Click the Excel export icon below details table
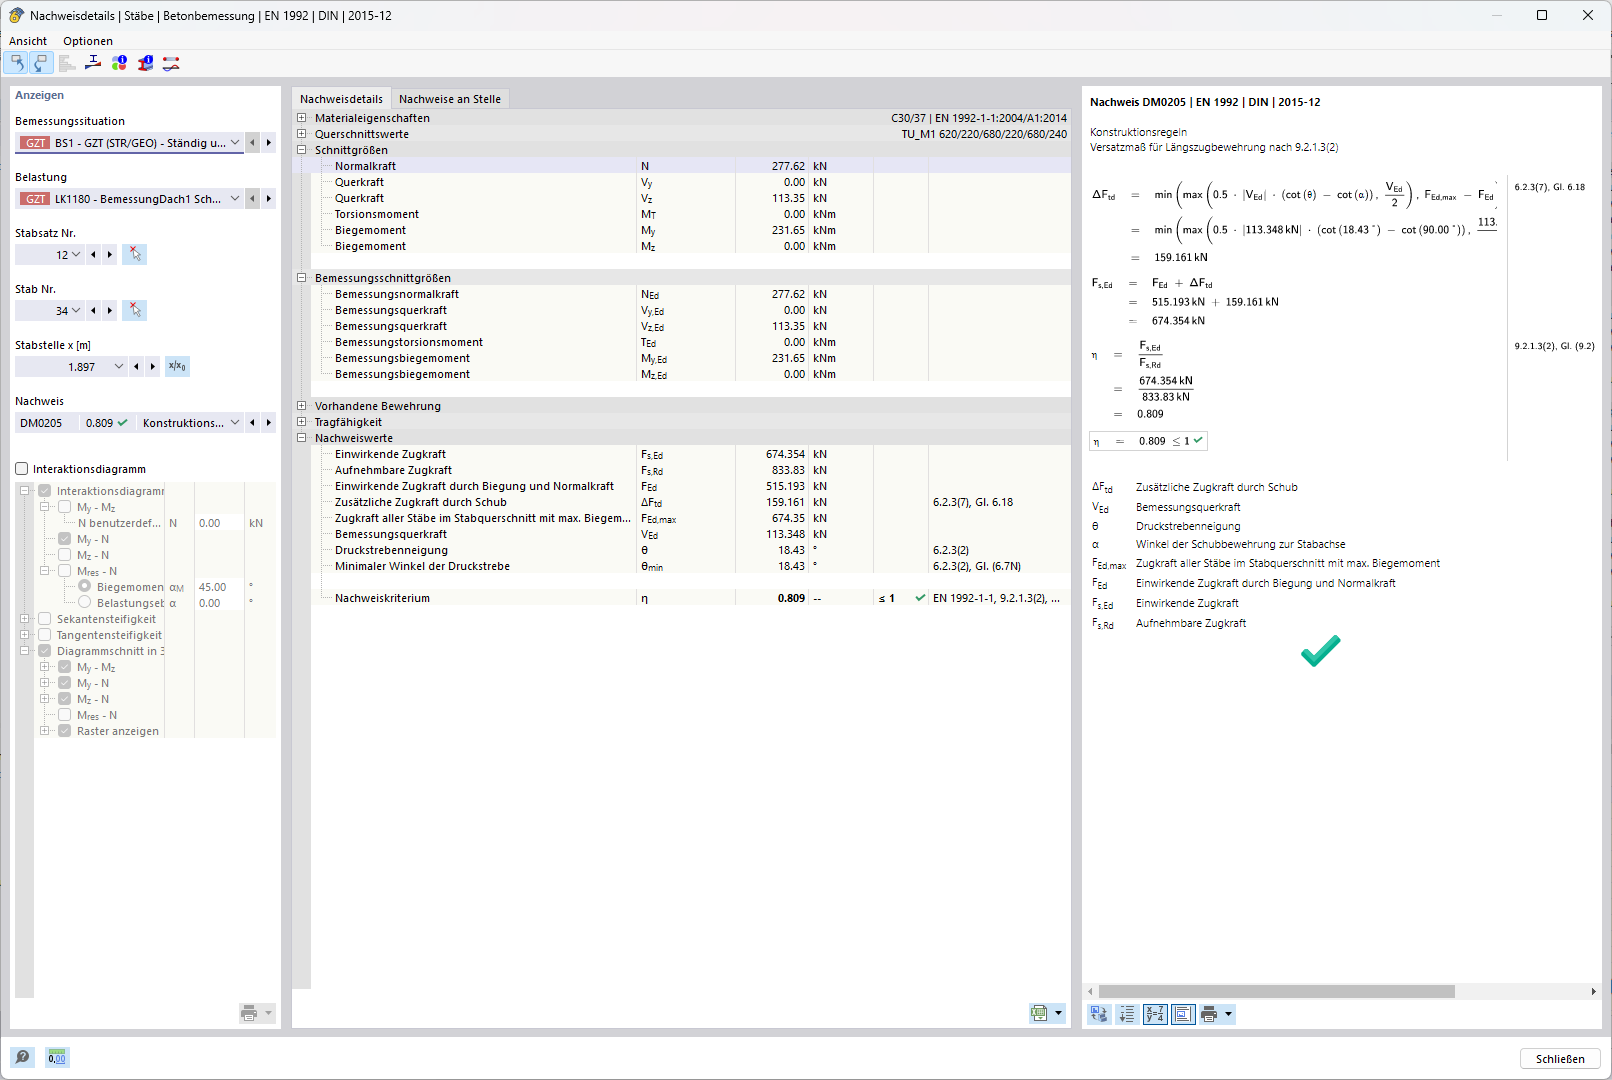This screenshot has height=1080, width=1612. pos(1039,1014)
